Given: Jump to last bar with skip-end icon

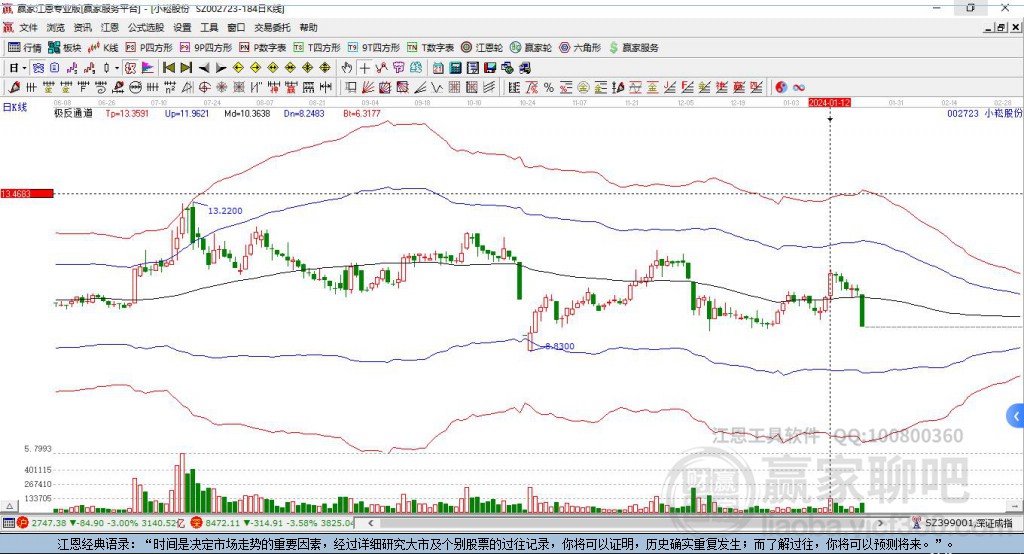Looking at the screenshot, I should 186,68.
